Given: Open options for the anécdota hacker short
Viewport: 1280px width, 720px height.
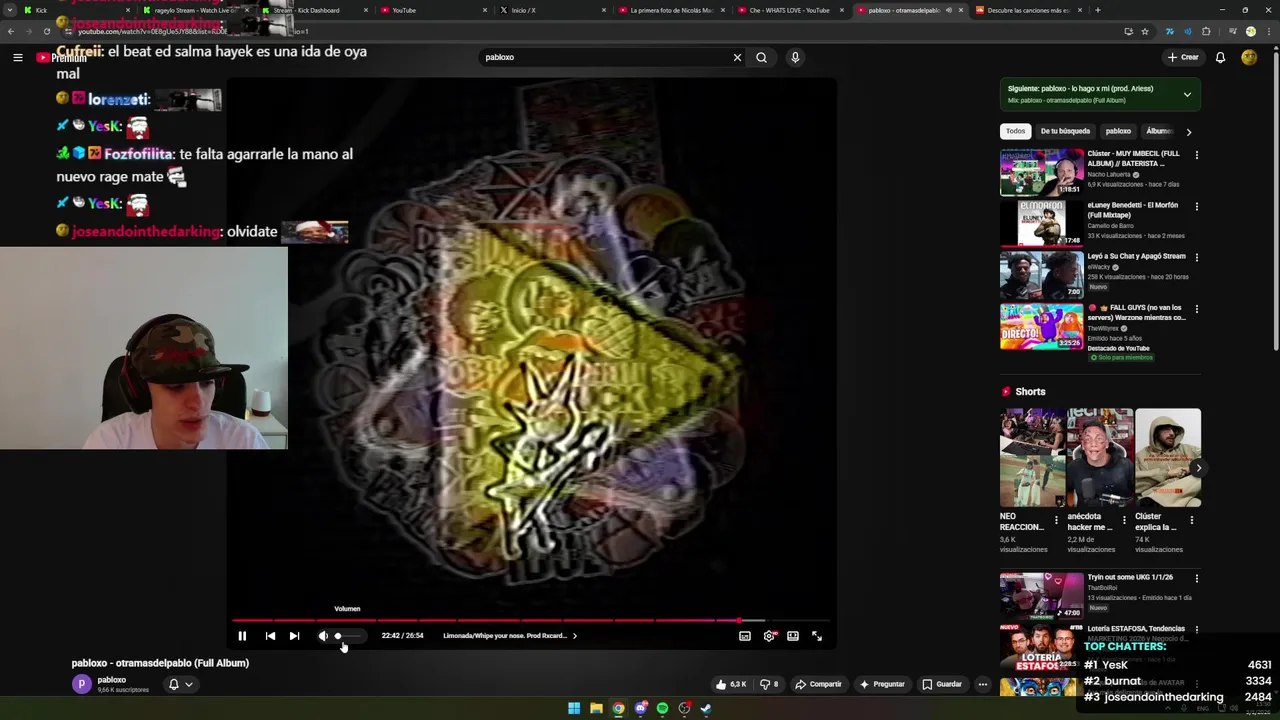Looking at the screenshot, I should pos(1124,520).
